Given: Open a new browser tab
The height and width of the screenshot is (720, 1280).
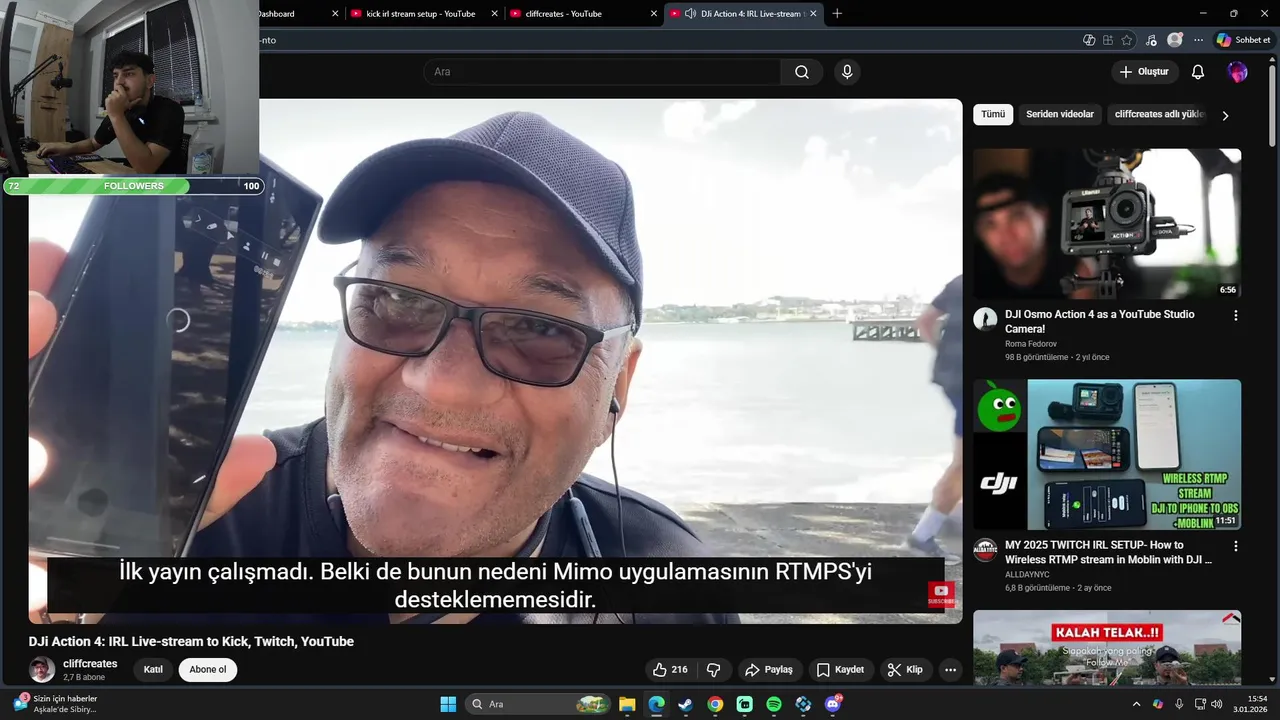Looking at the screenshot, I should [837, 14].
